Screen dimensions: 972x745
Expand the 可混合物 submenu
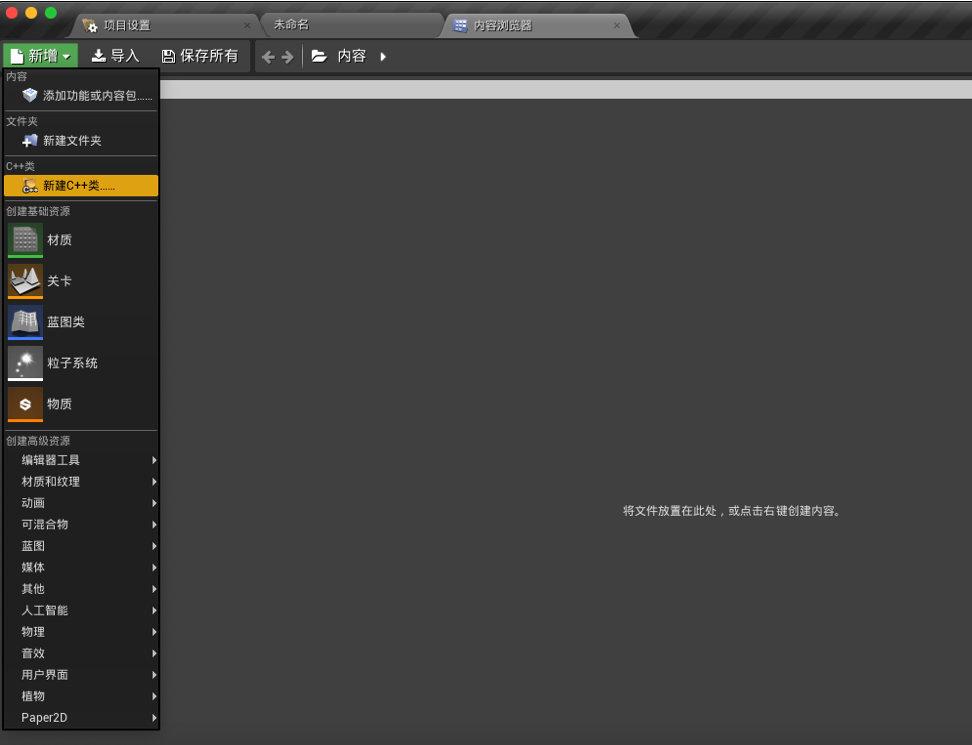[x=81, y=524]
